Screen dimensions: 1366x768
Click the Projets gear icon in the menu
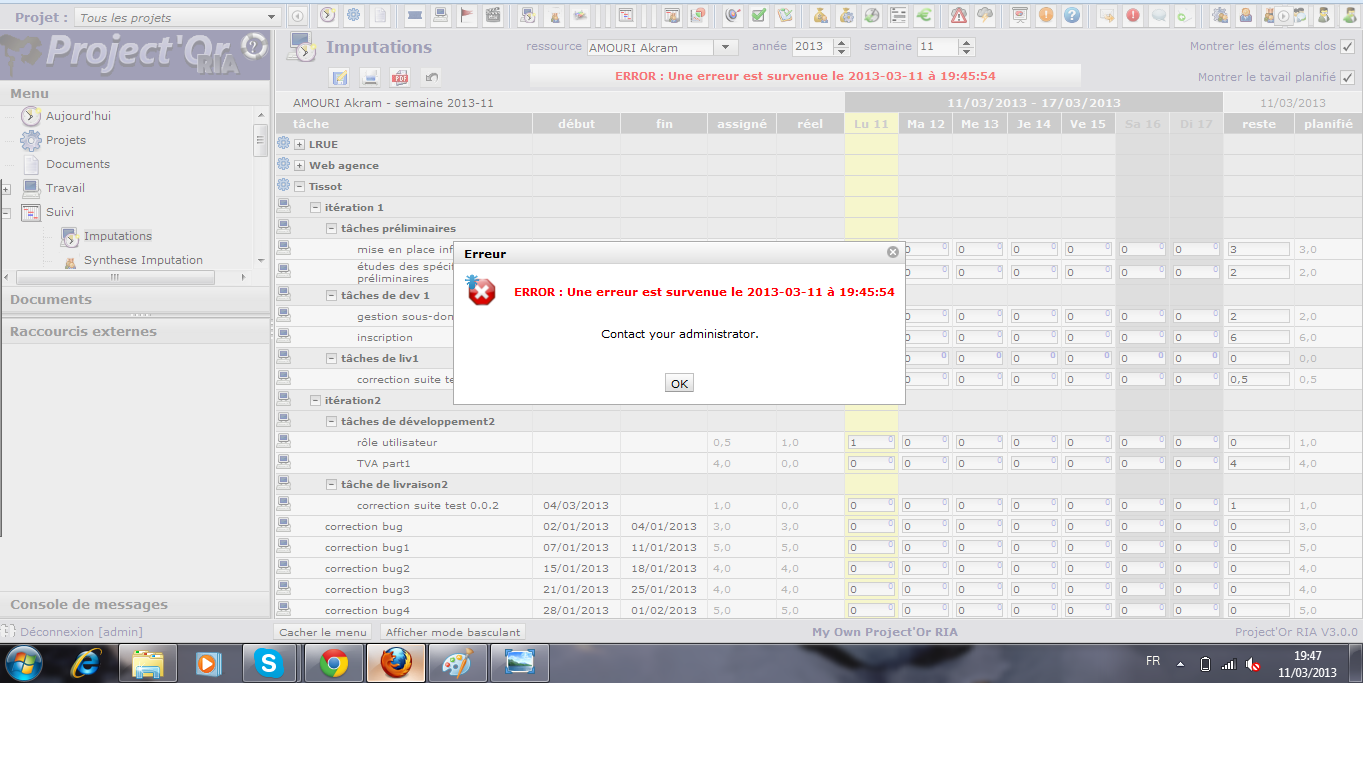pos(31,140)
